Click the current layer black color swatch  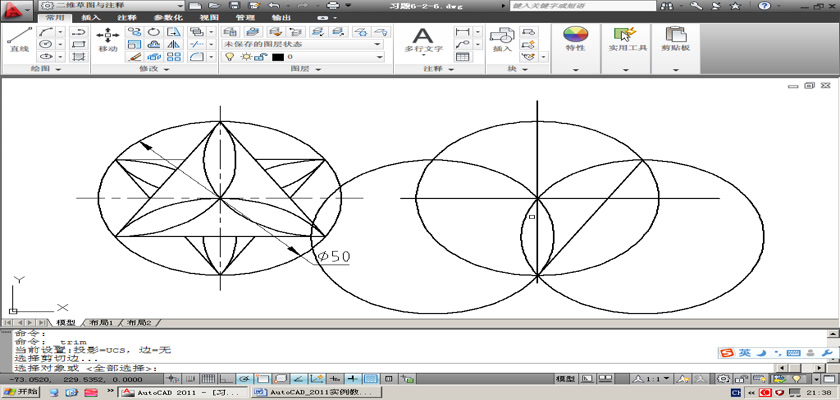276,57
